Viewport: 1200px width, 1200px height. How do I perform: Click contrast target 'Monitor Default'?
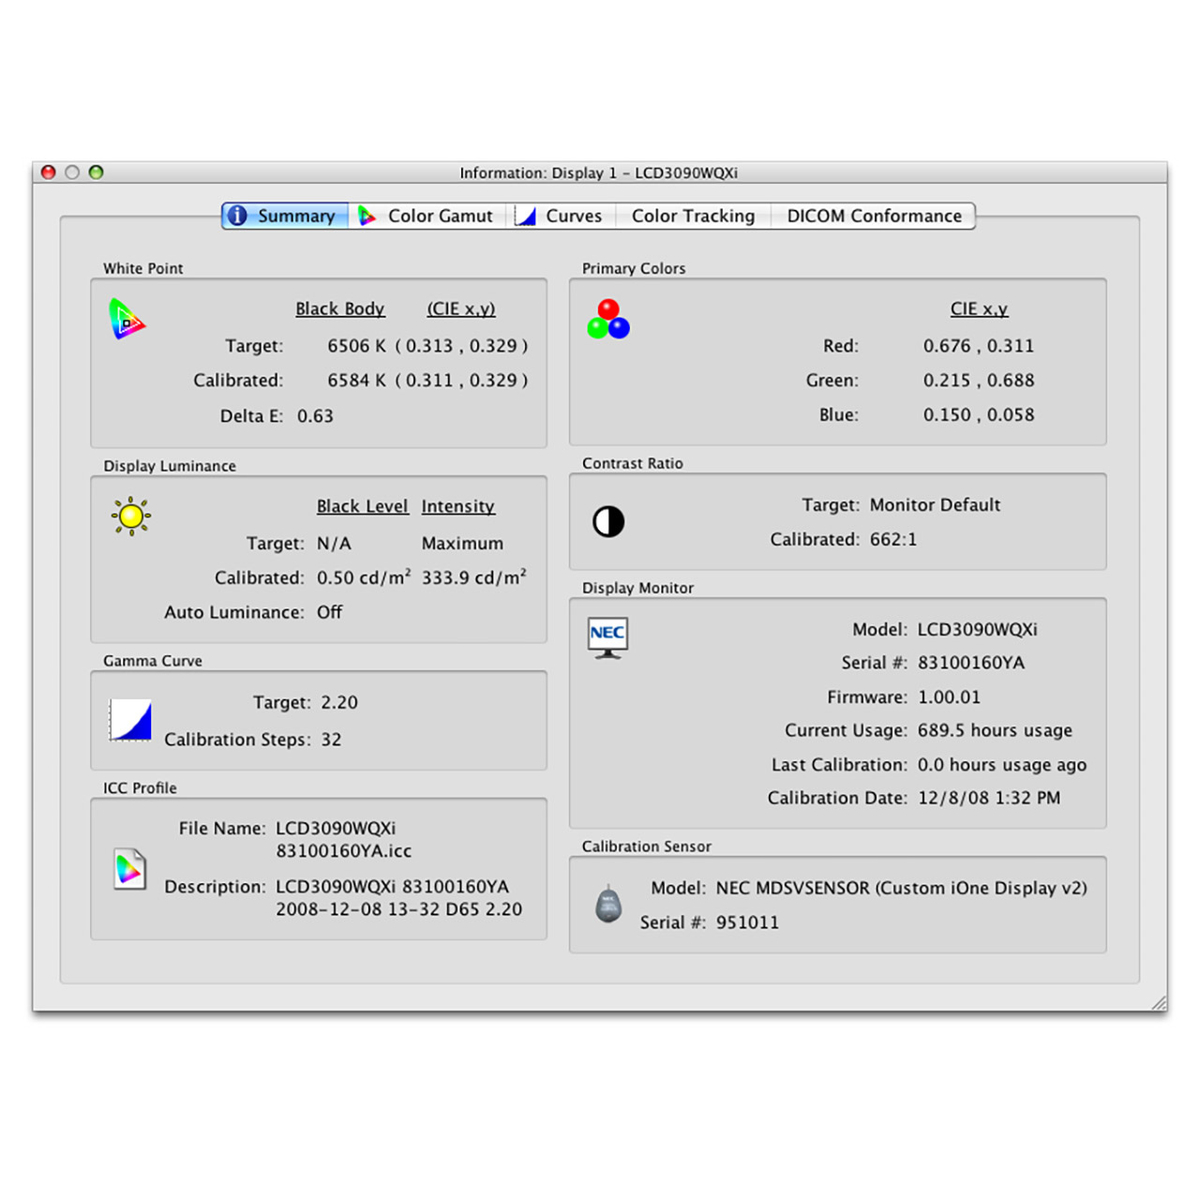(935, 505)
